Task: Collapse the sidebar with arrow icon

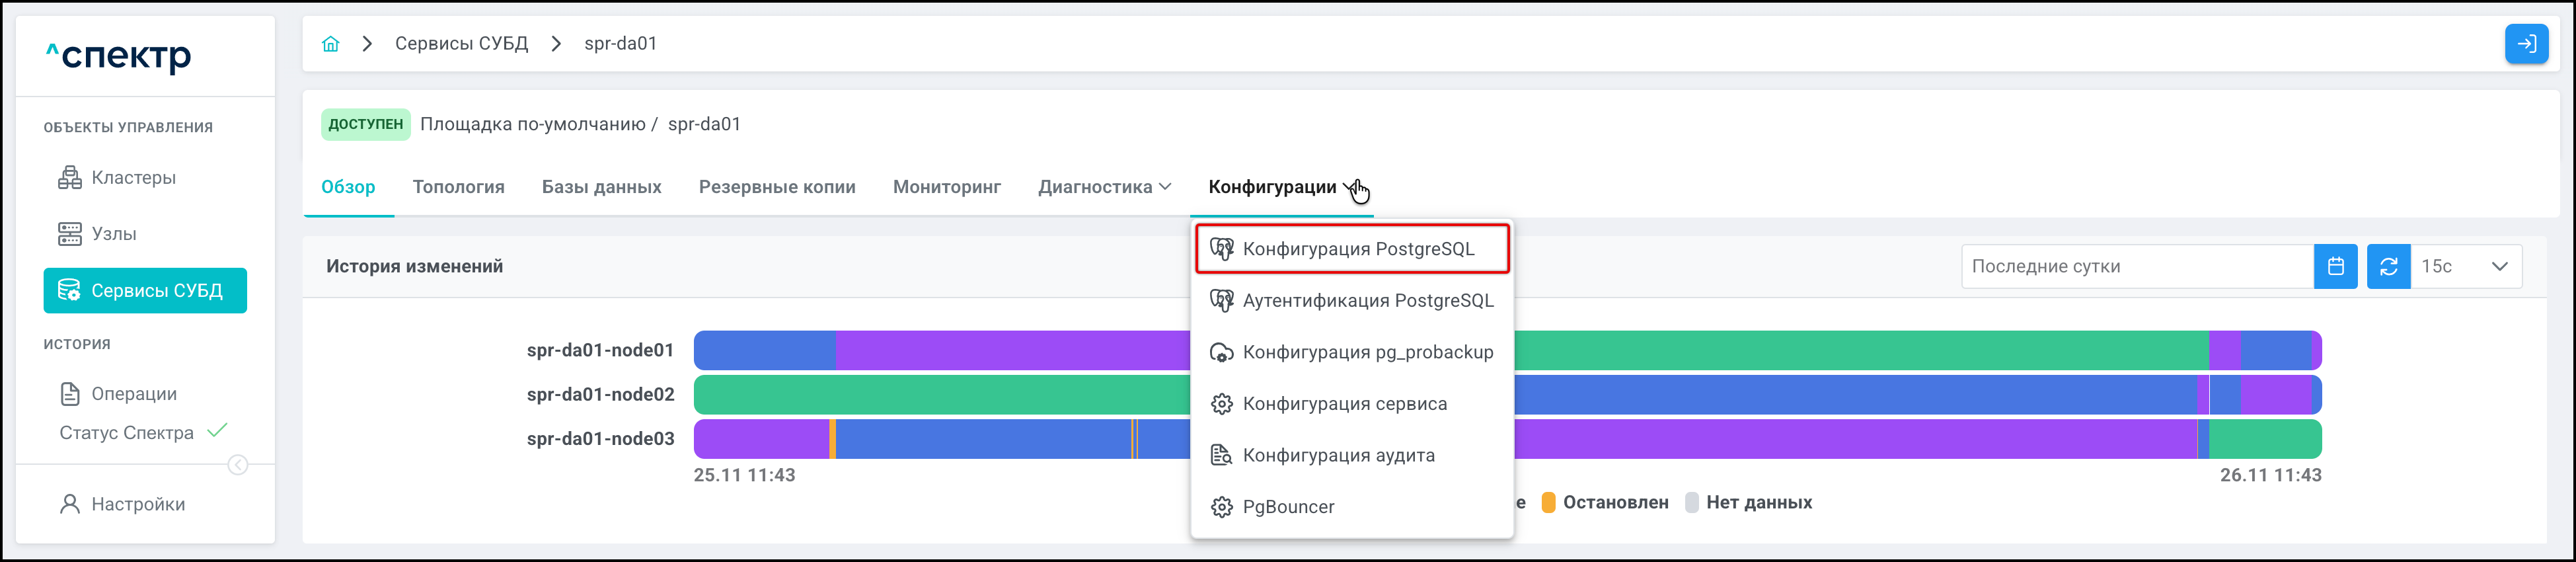Action: (x=238, y=465)
